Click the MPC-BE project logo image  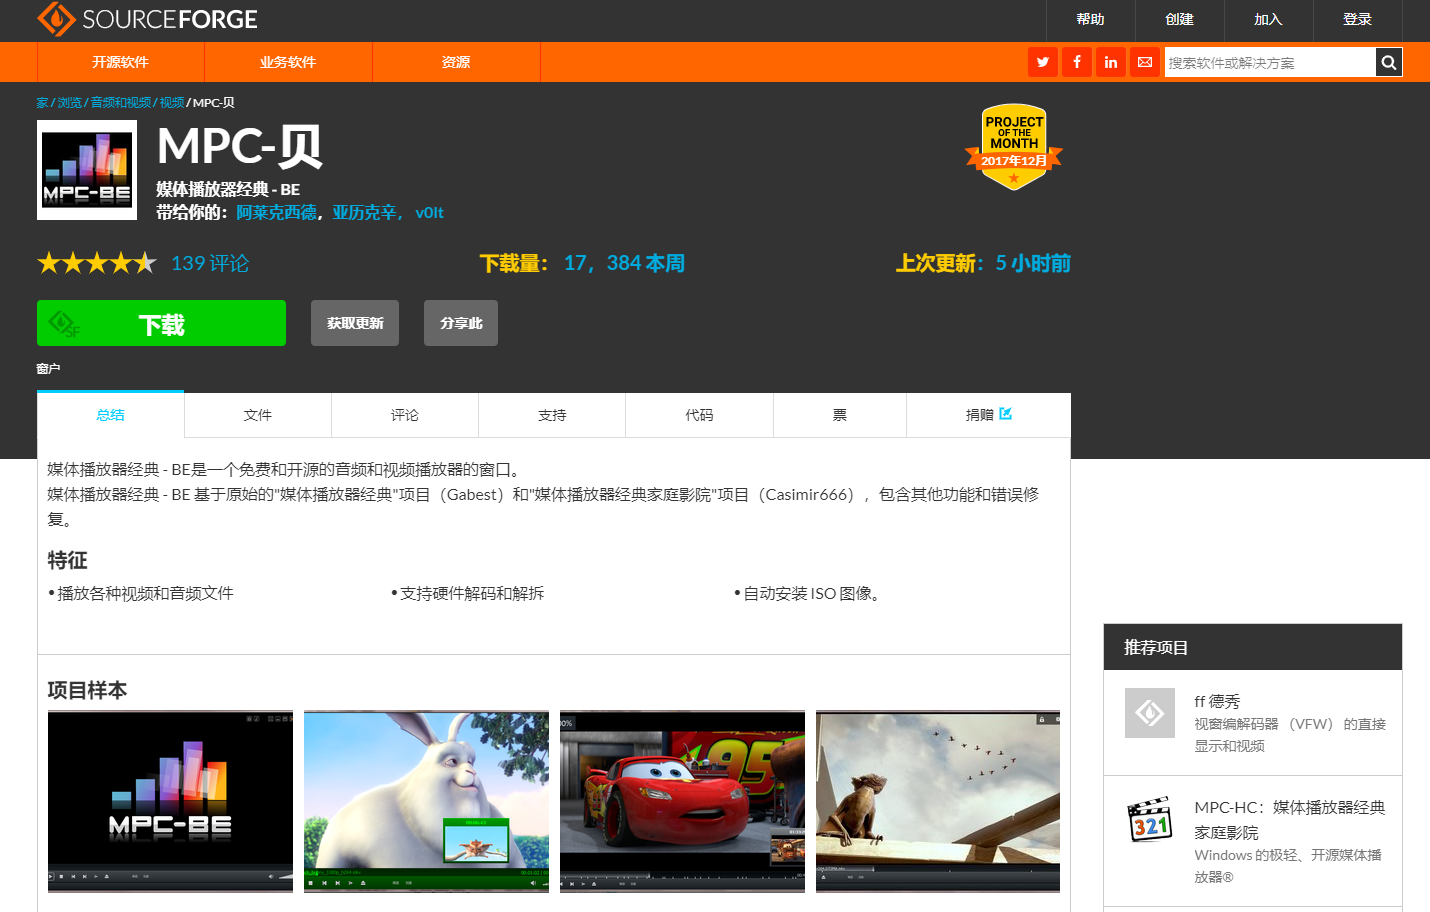pos(87,170)
